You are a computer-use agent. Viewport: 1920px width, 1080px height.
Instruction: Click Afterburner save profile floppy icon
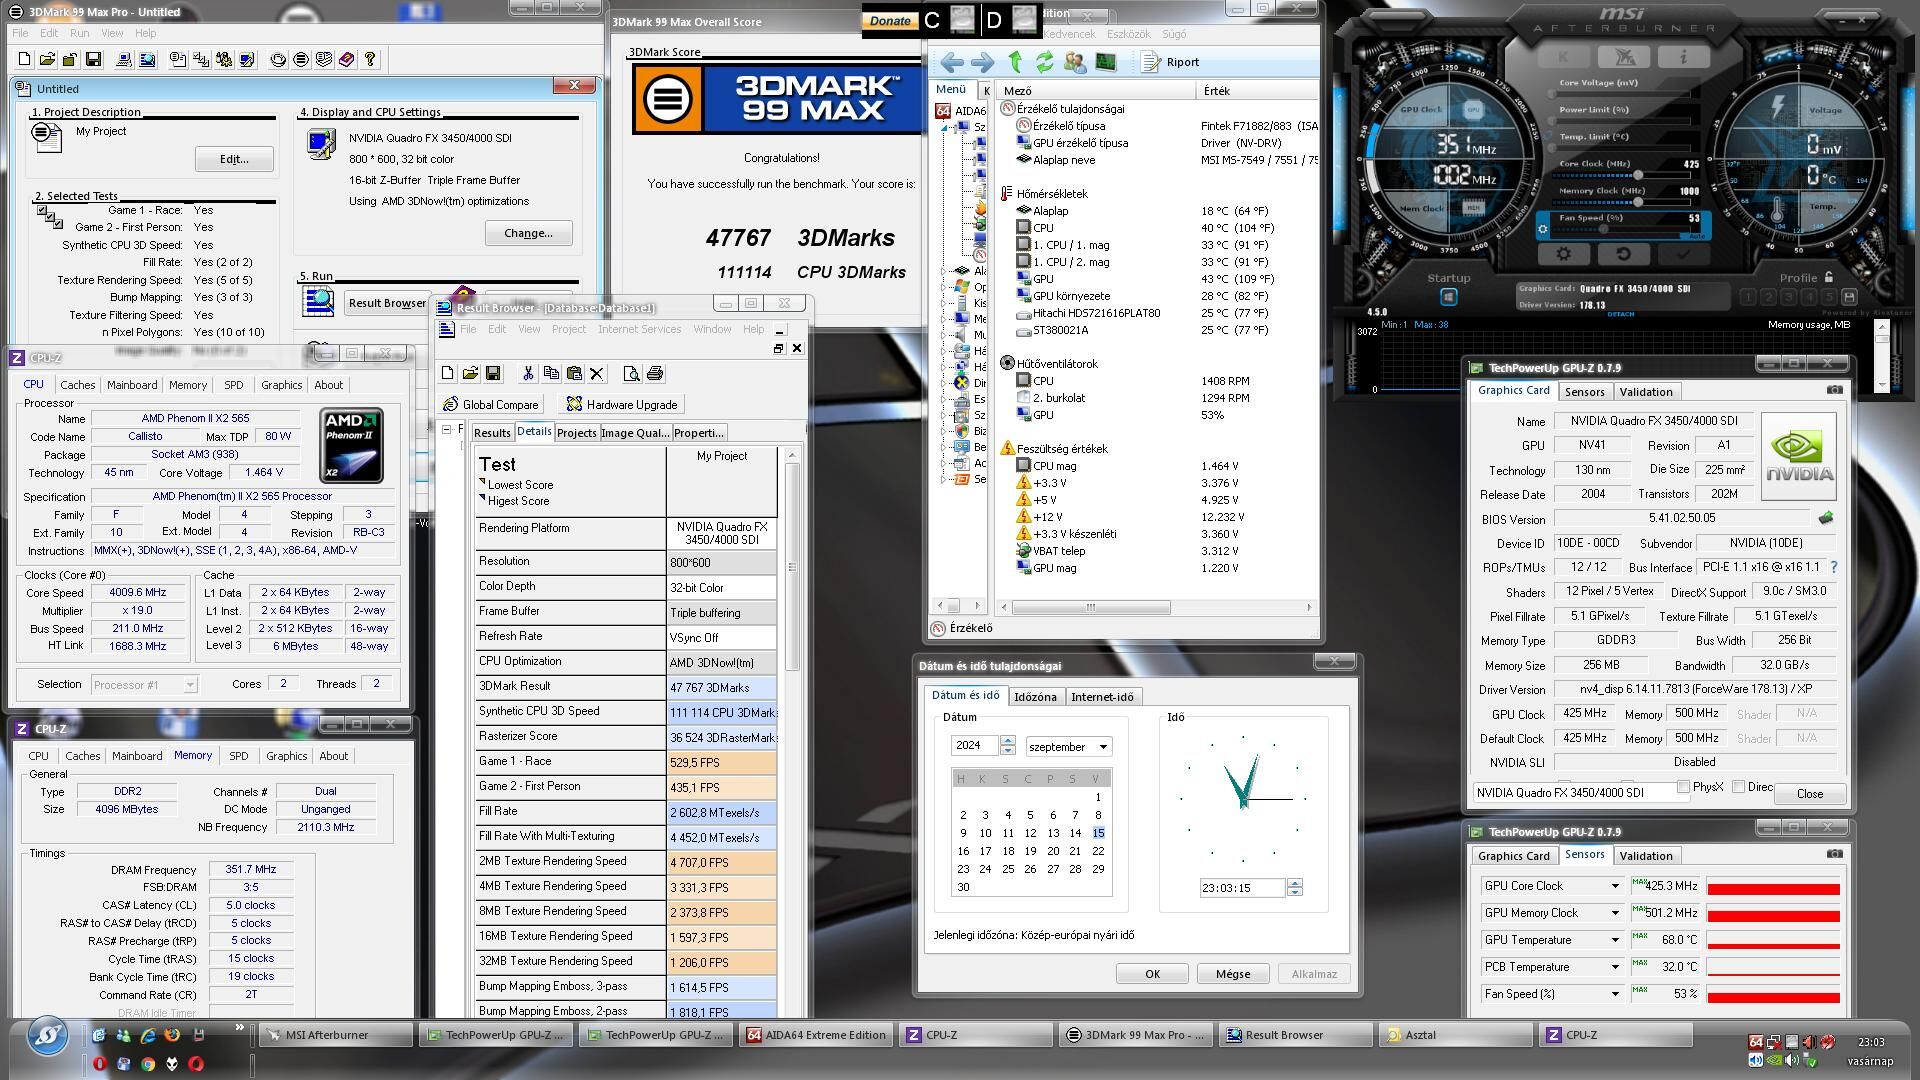click(1849, 297)
